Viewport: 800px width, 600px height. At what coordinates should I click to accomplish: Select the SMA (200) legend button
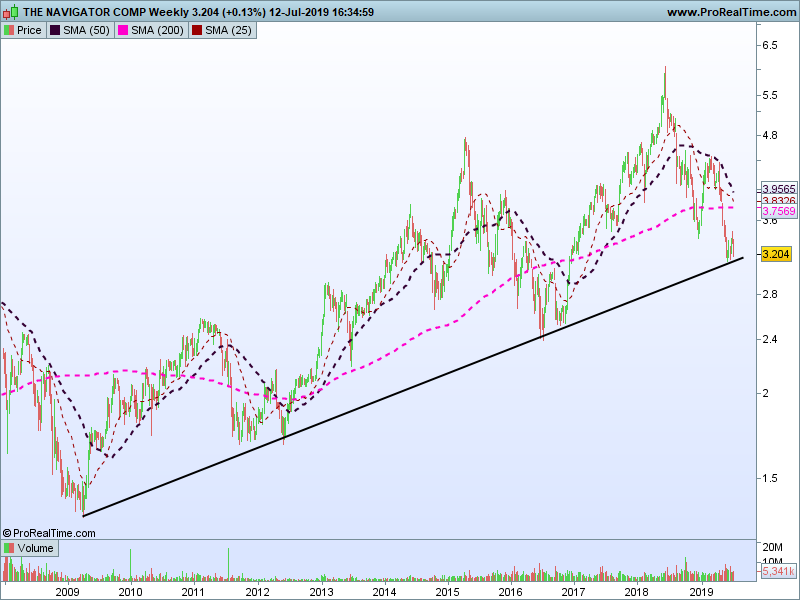pos(151,30)
